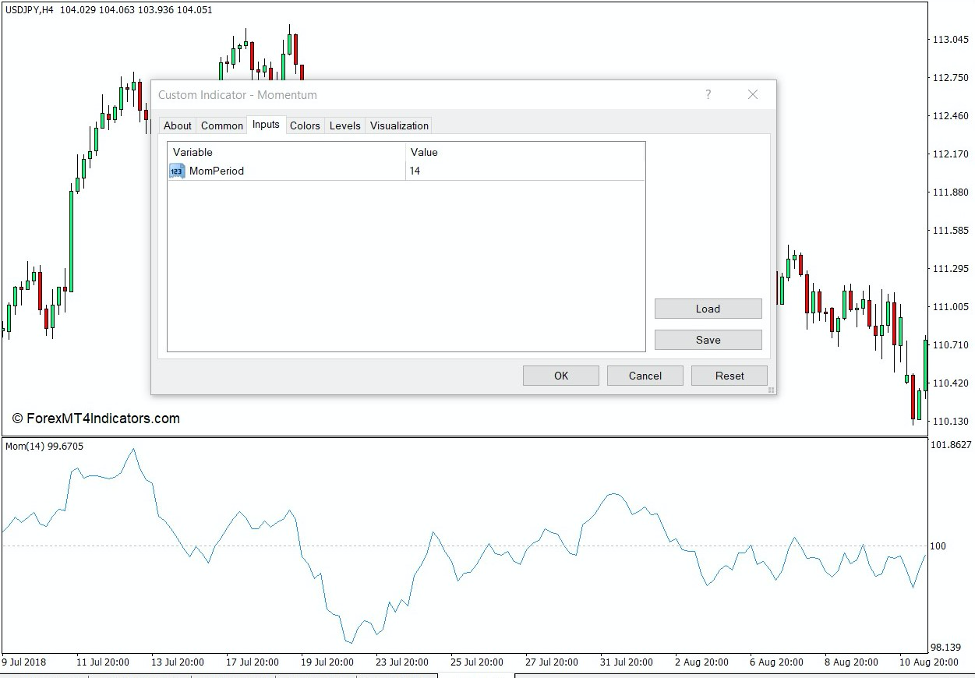
Task: Click the 123 numeric icon beside MomPeriod
Action: (176, 171)
